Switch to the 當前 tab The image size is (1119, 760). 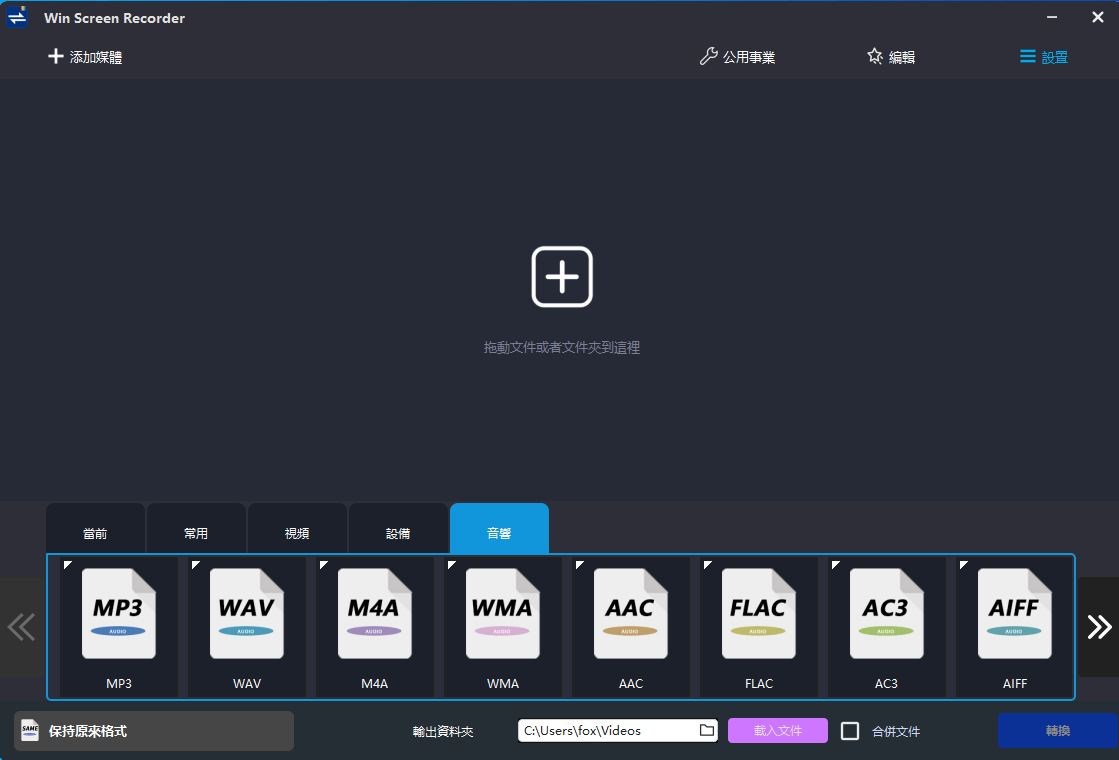tap(96, 529)
